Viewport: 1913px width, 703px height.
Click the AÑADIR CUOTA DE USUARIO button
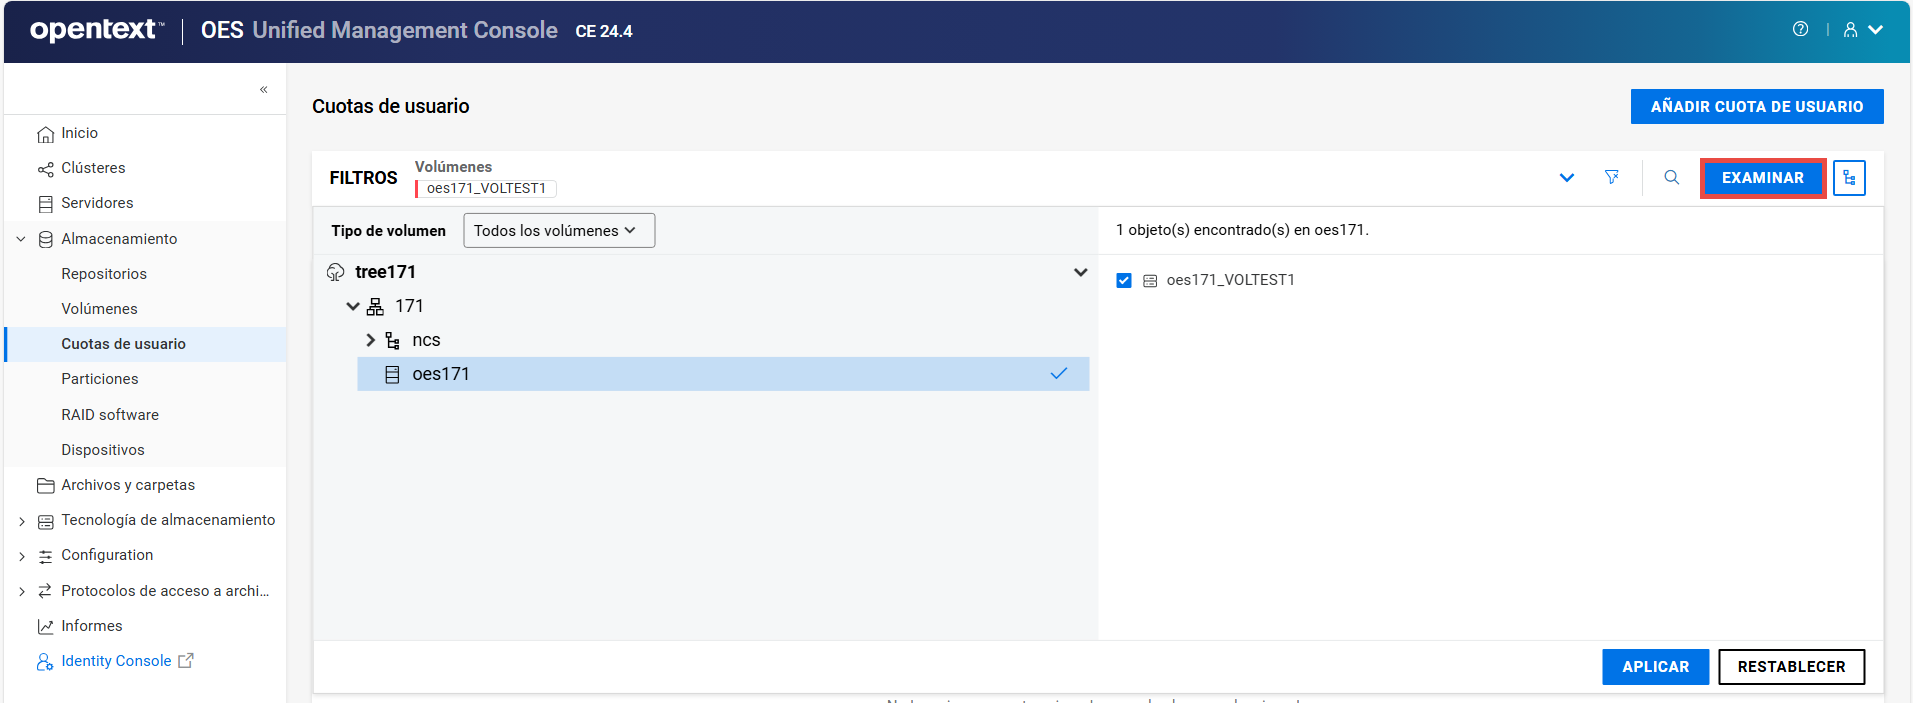click(x=1756, y=107)
